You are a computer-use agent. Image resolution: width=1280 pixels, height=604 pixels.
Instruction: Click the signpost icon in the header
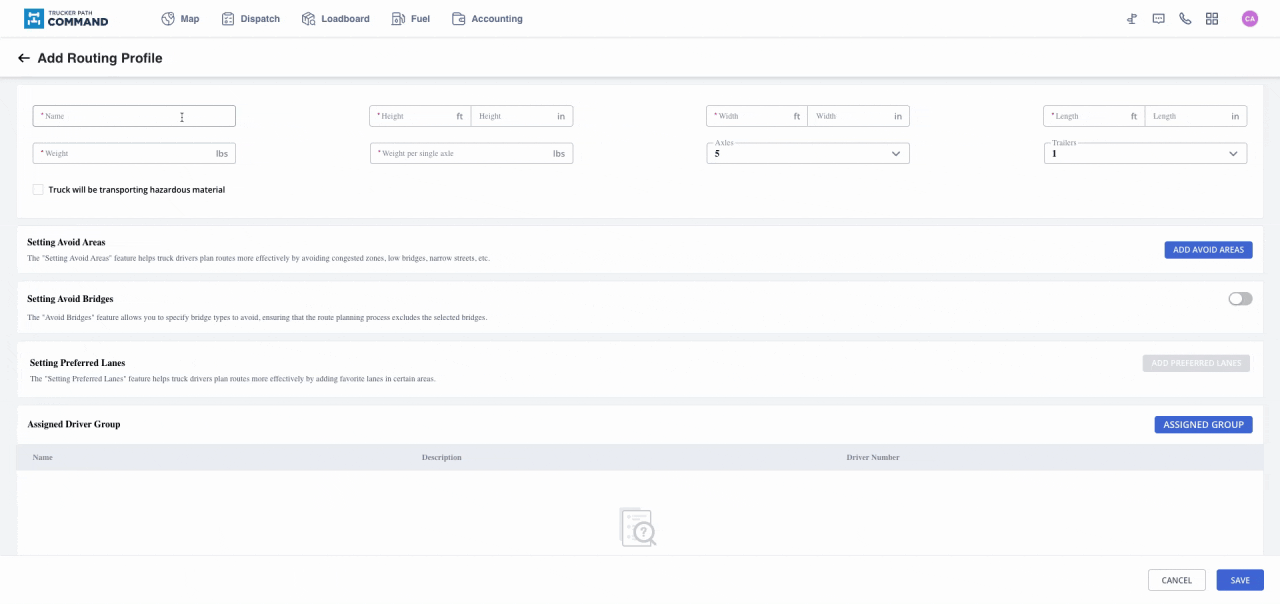1132,19
